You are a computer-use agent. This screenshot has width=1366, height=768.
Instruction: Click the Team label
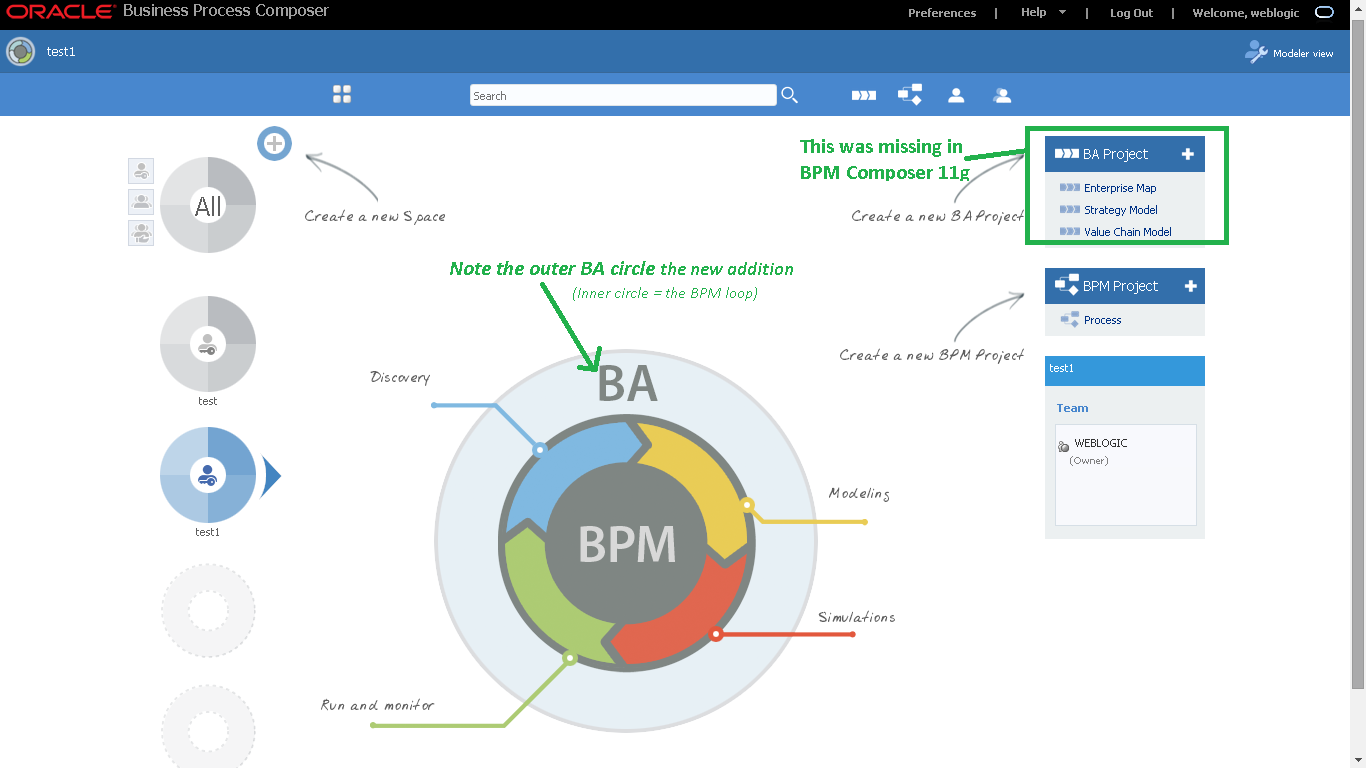(x=1072, y=408)
